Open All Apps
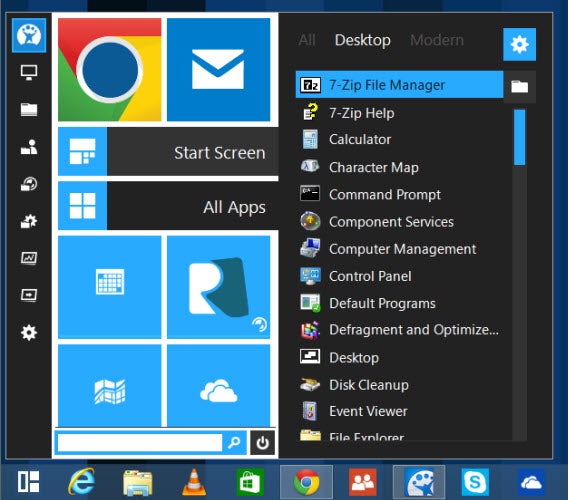Screen dimensions: 568x500 pyautogui.click(x=168, y=206)
